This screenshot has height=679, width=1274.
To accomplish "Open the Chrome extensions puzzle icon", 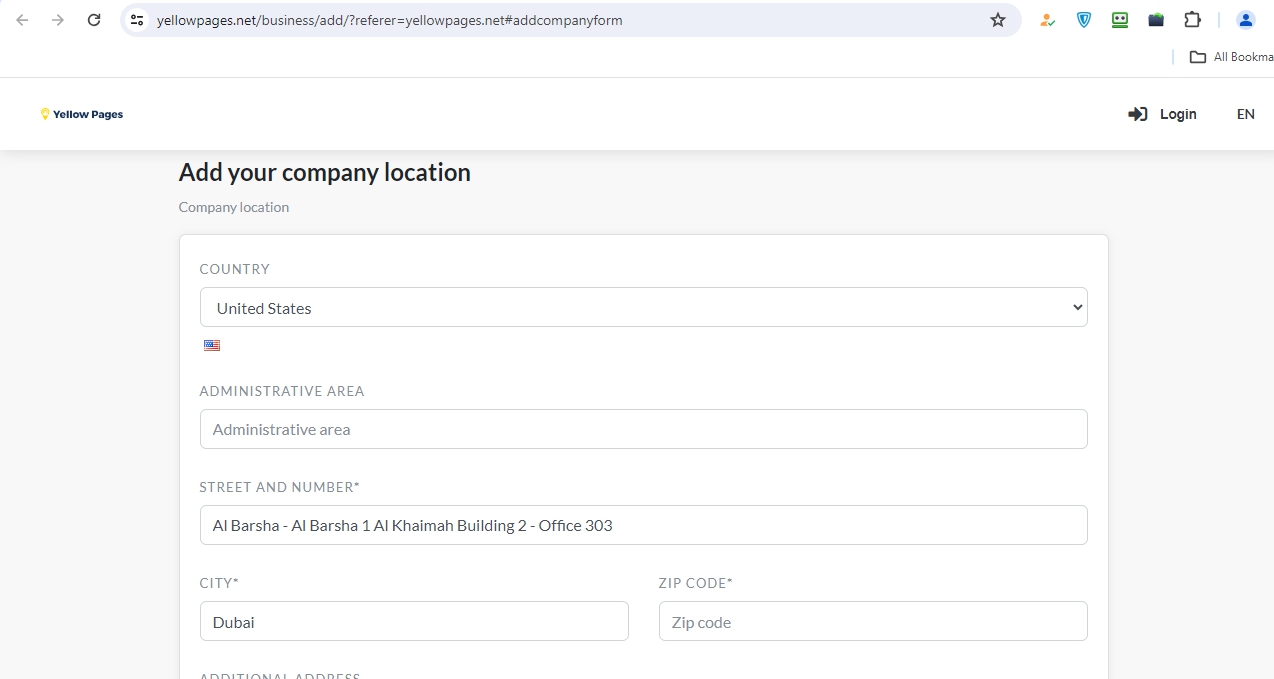I will click(1192, 20).
